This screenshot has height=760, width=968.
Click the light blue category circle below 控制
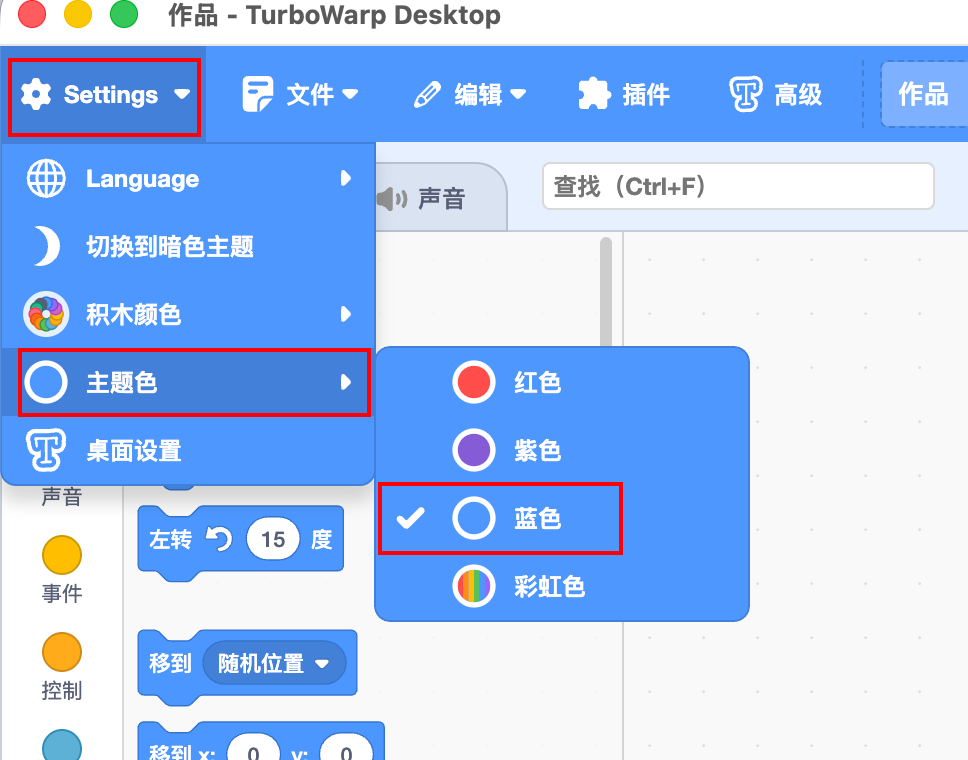[62, 745]
